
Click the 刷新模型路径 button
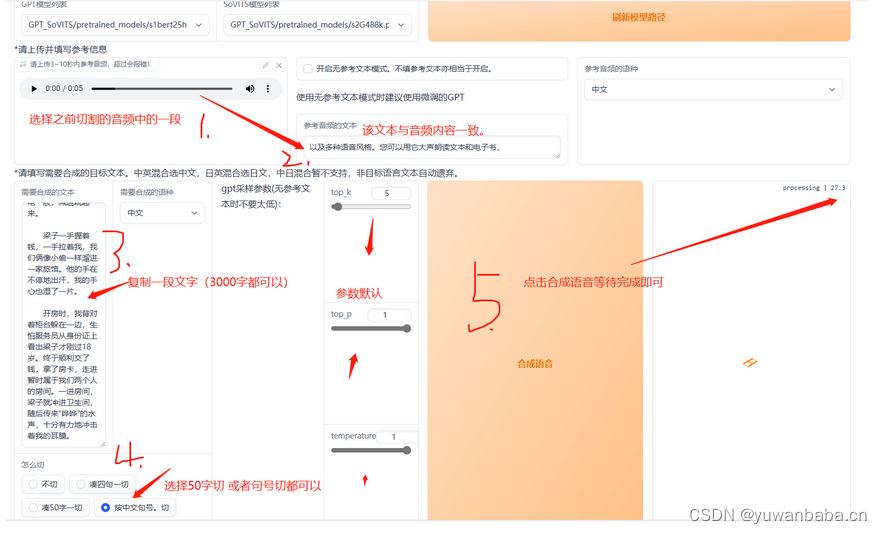[638, 18]
